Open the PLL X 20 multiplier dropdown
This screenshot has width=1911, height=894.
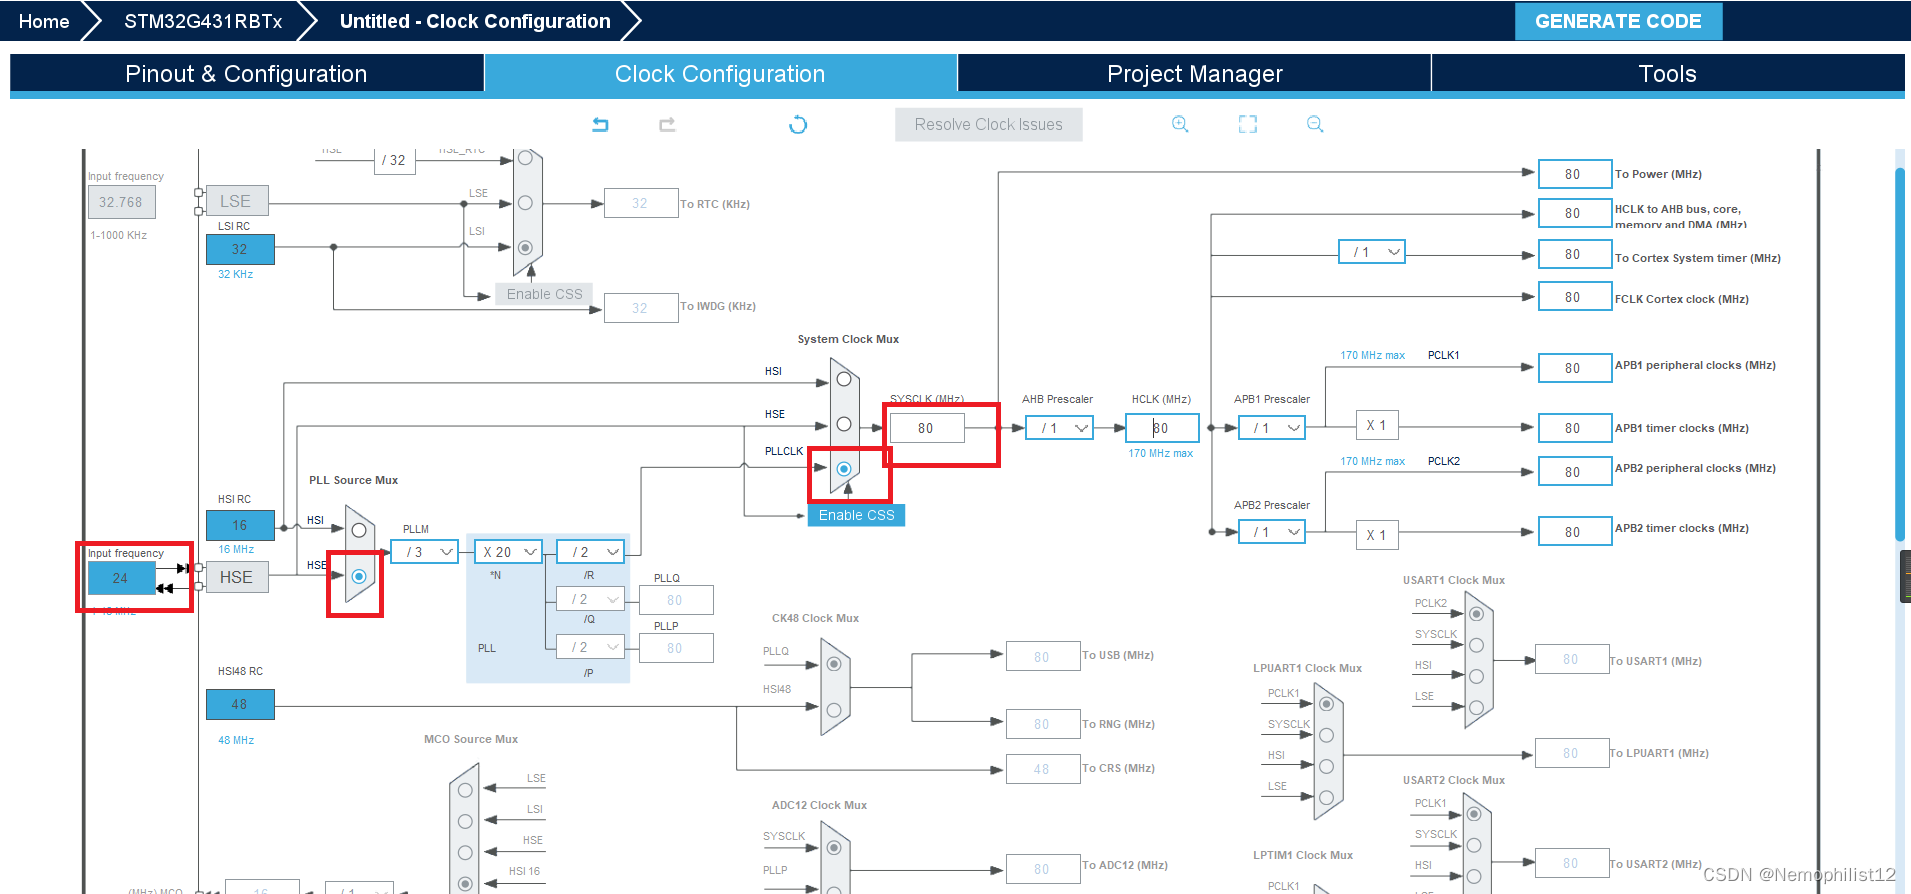pyautogui.click(x=509, y=552)
